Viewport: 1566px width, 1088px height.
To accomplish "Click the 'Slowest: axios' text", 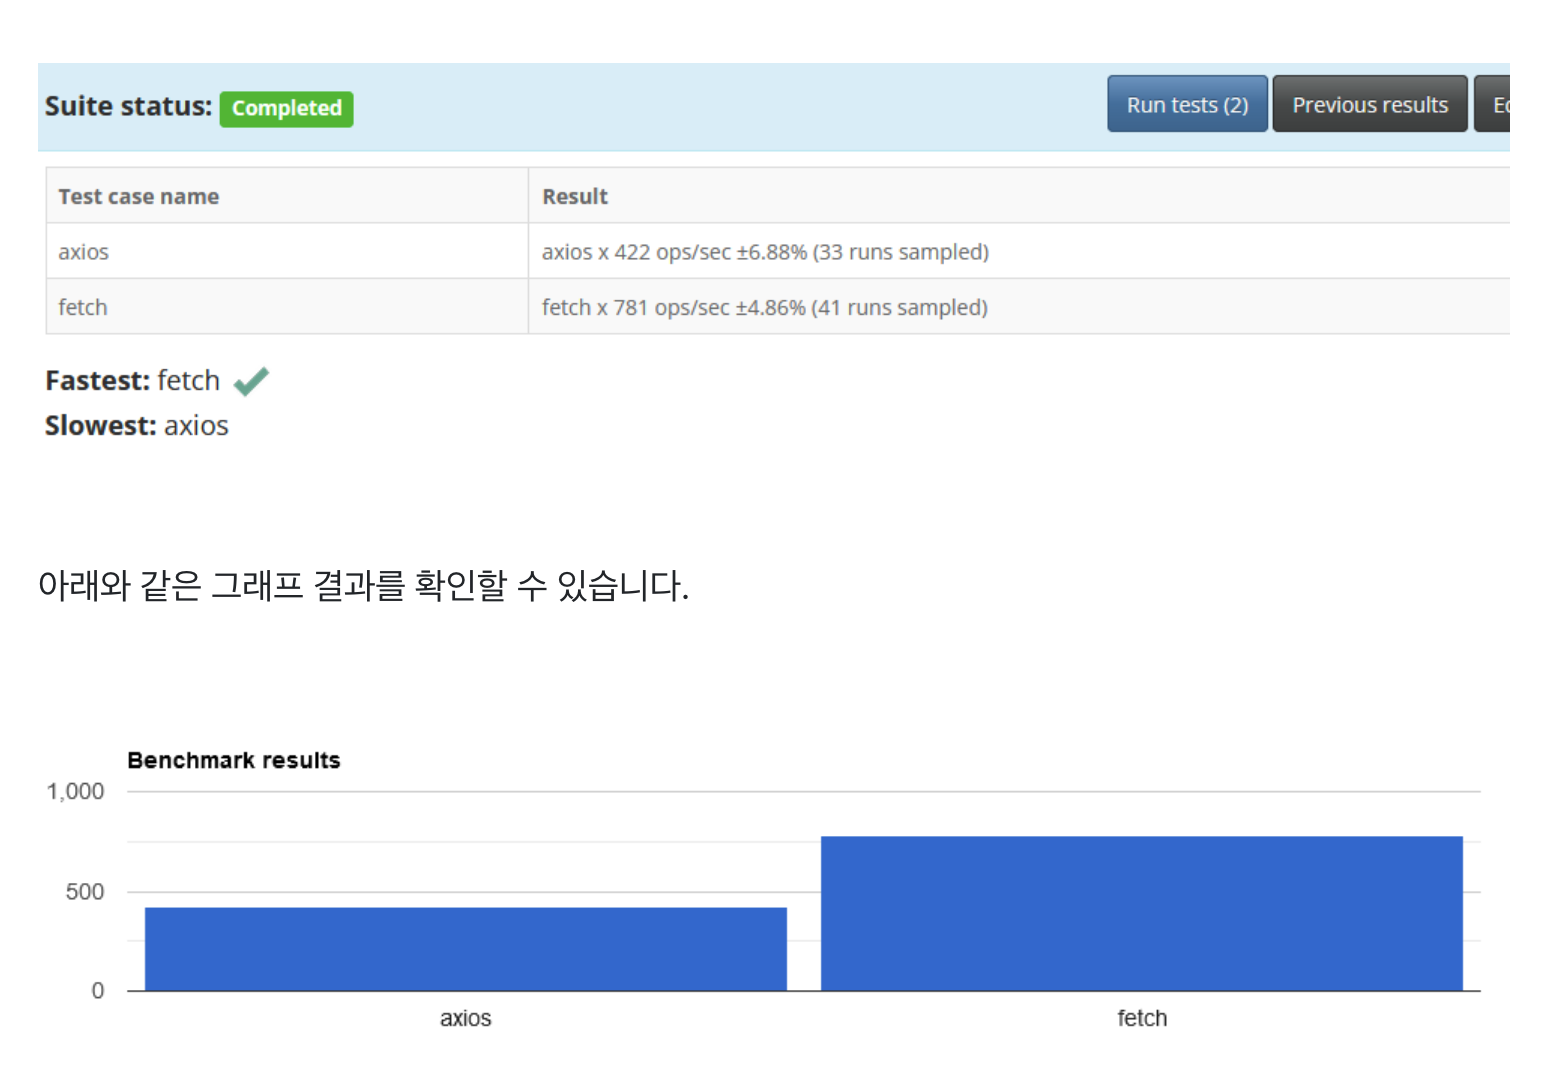I will pyautogui.click(x=137, y=426).
